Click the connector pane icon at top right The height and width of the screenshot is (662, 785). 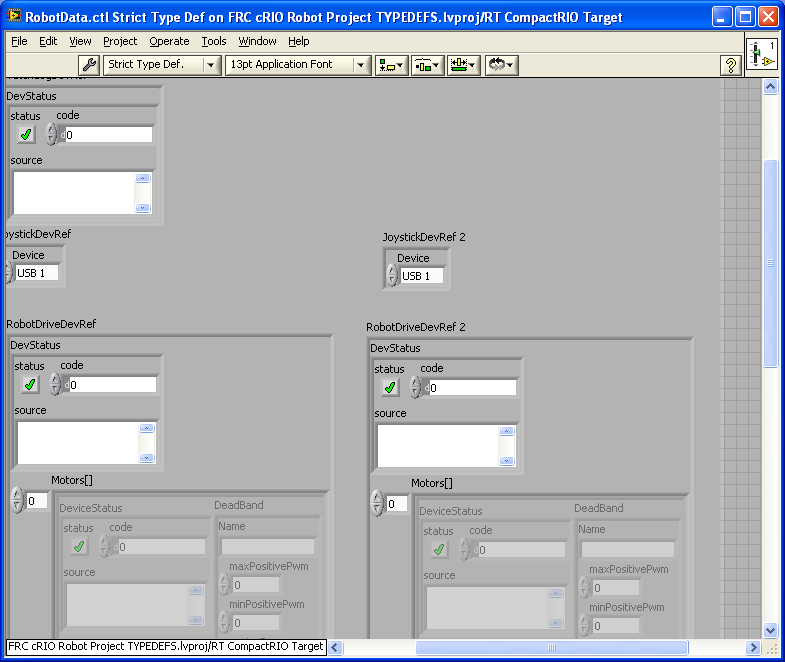click(x=762, y=54)
